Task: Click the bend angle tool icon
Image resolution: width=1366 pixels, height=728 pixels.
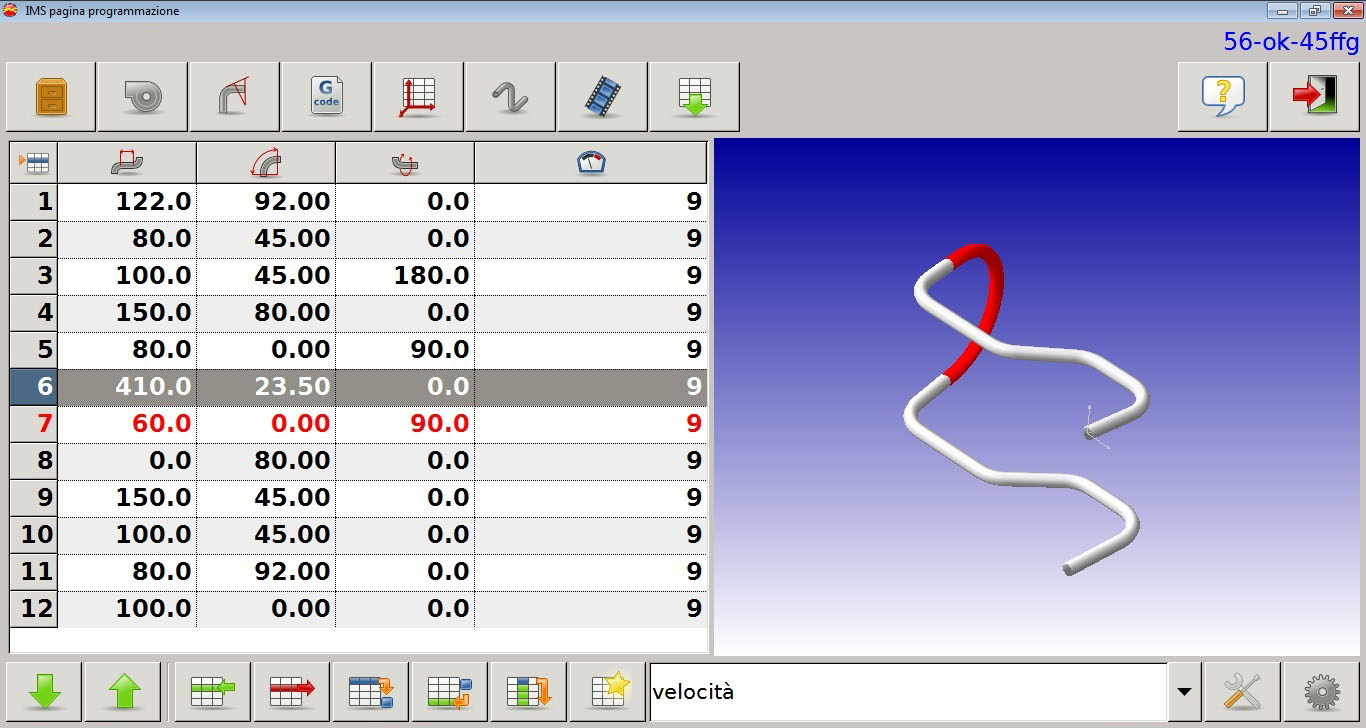Action: click(x=234, y=97)
